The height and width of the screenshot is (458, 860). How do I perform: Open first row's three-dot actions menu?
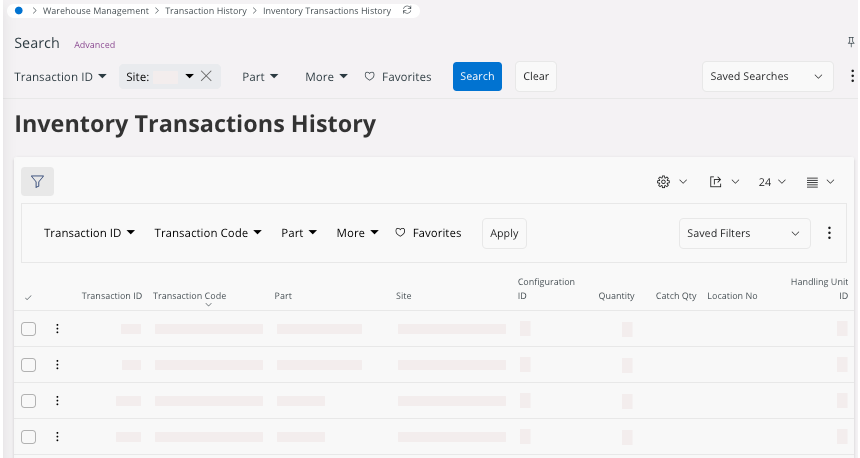click(57, 329)
